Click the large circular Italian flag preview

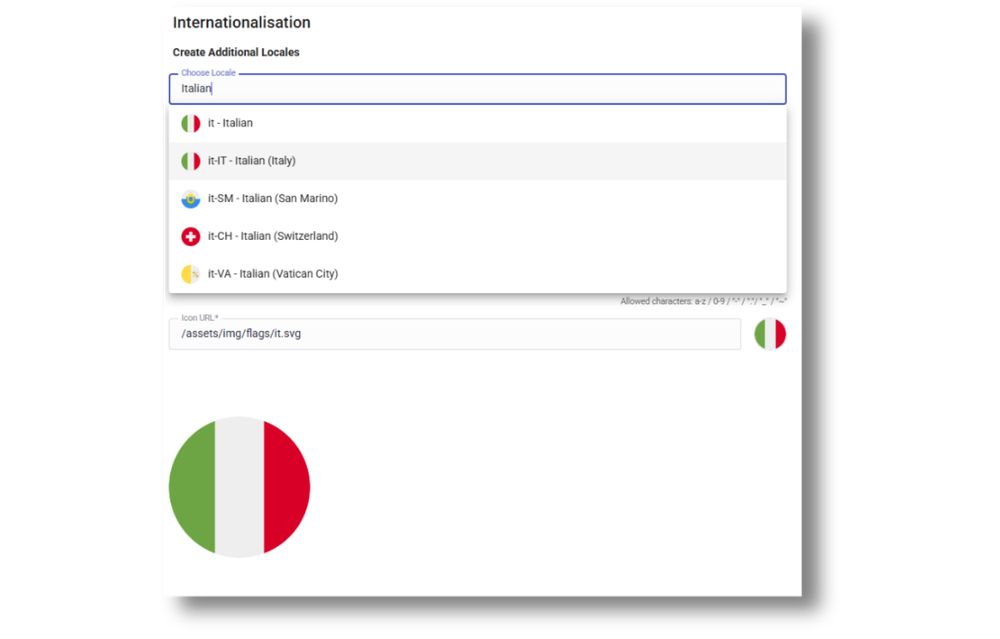pyautogui.click(x=240, y=487)
